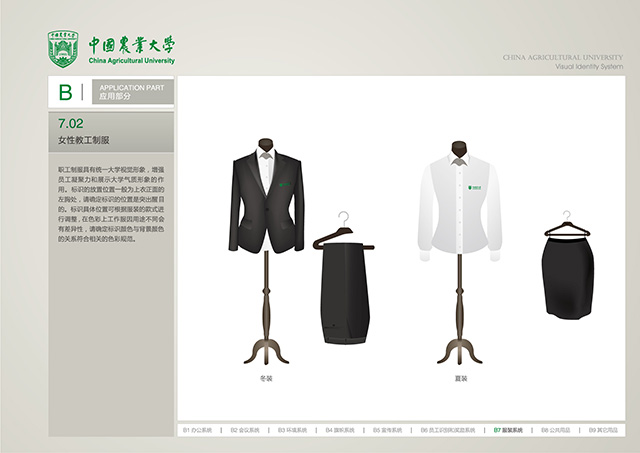The height and width of the screenshot is (453, 640).
Task: Switch to the B8 公共用品 tab
Action: (x=556, y=430)
